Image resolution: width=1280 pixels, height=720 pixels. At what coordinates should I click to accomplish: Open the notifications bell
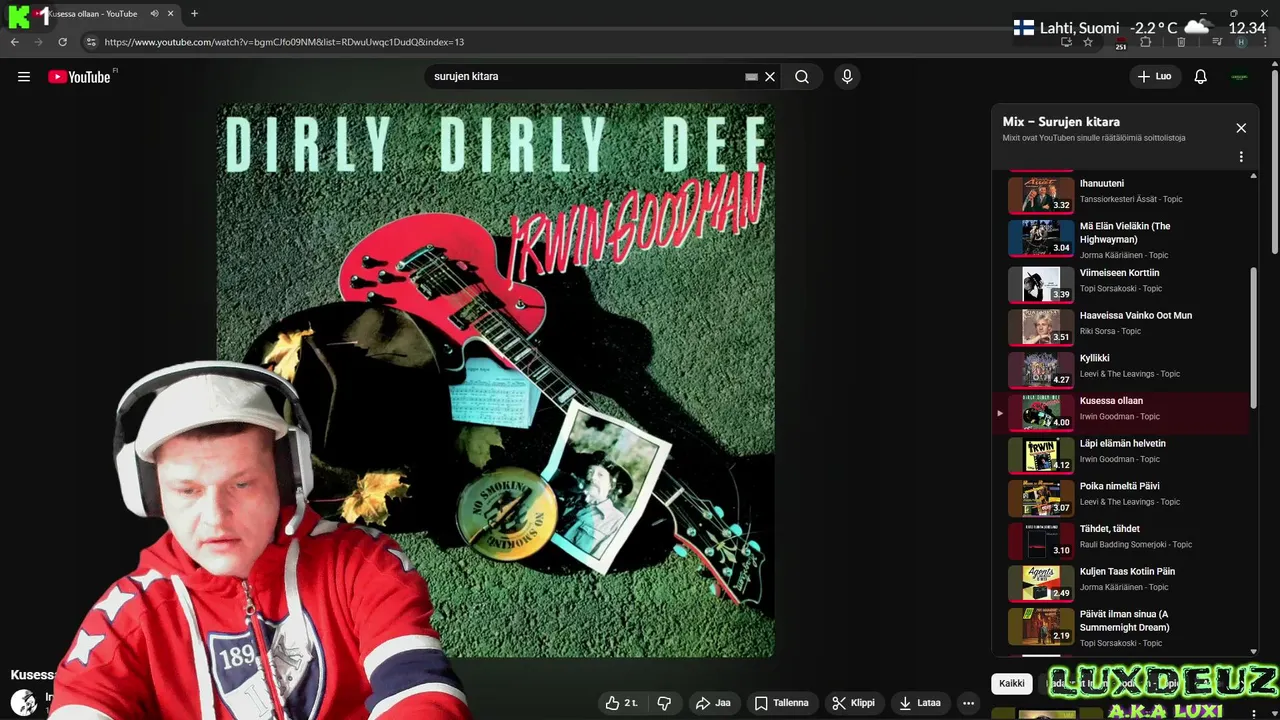coord(1201,76)
